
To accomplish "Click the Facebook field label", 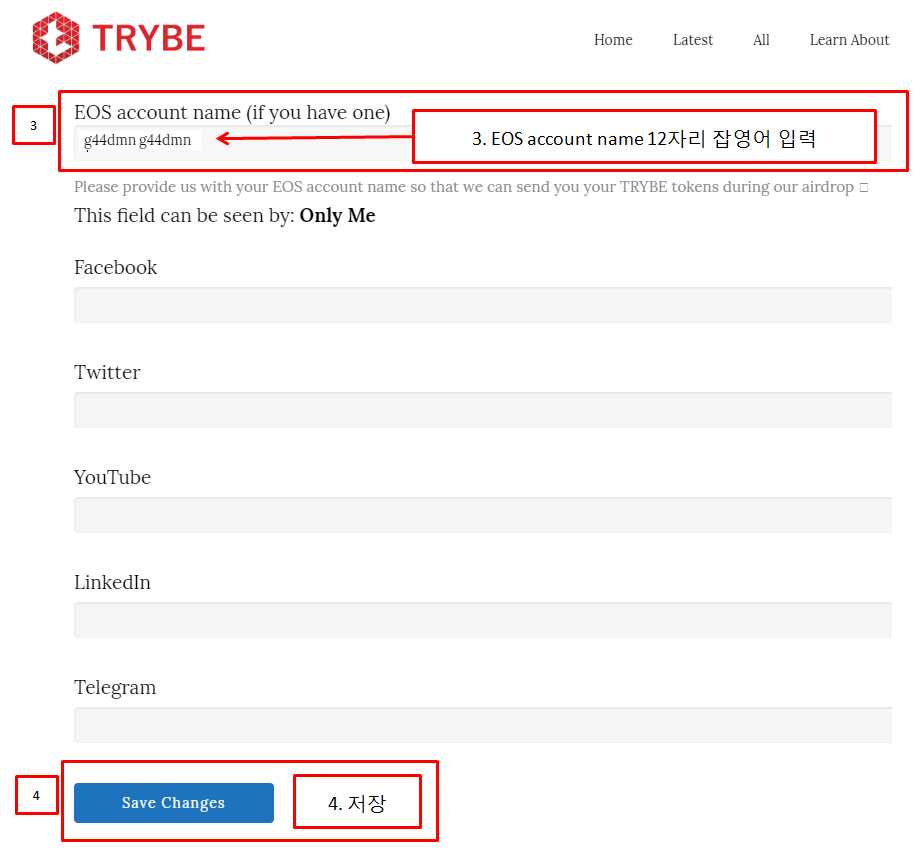I will point(115,267).
